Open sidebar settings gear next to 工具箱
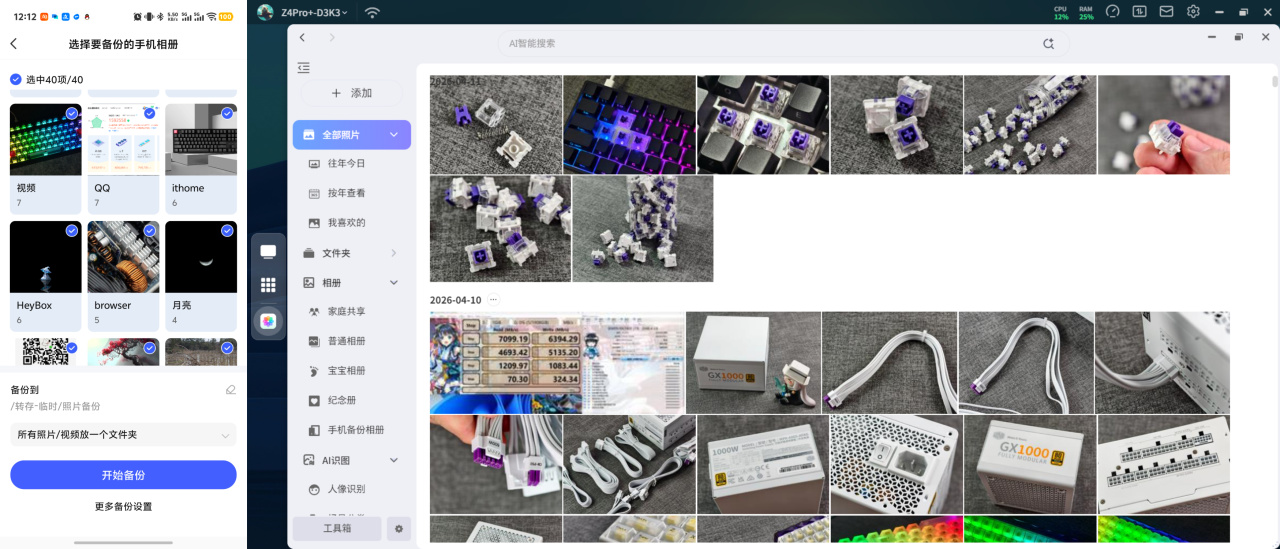The height and width of the screenshot is (549, 1280). pos(400,528)
